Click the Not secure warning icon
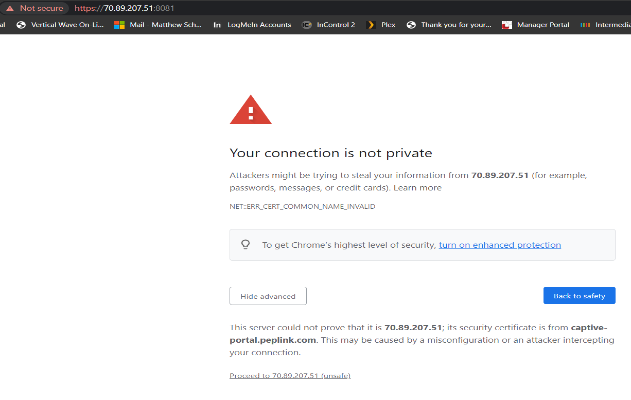Screen dimensions: 631x400 click(x=10, y=8)
